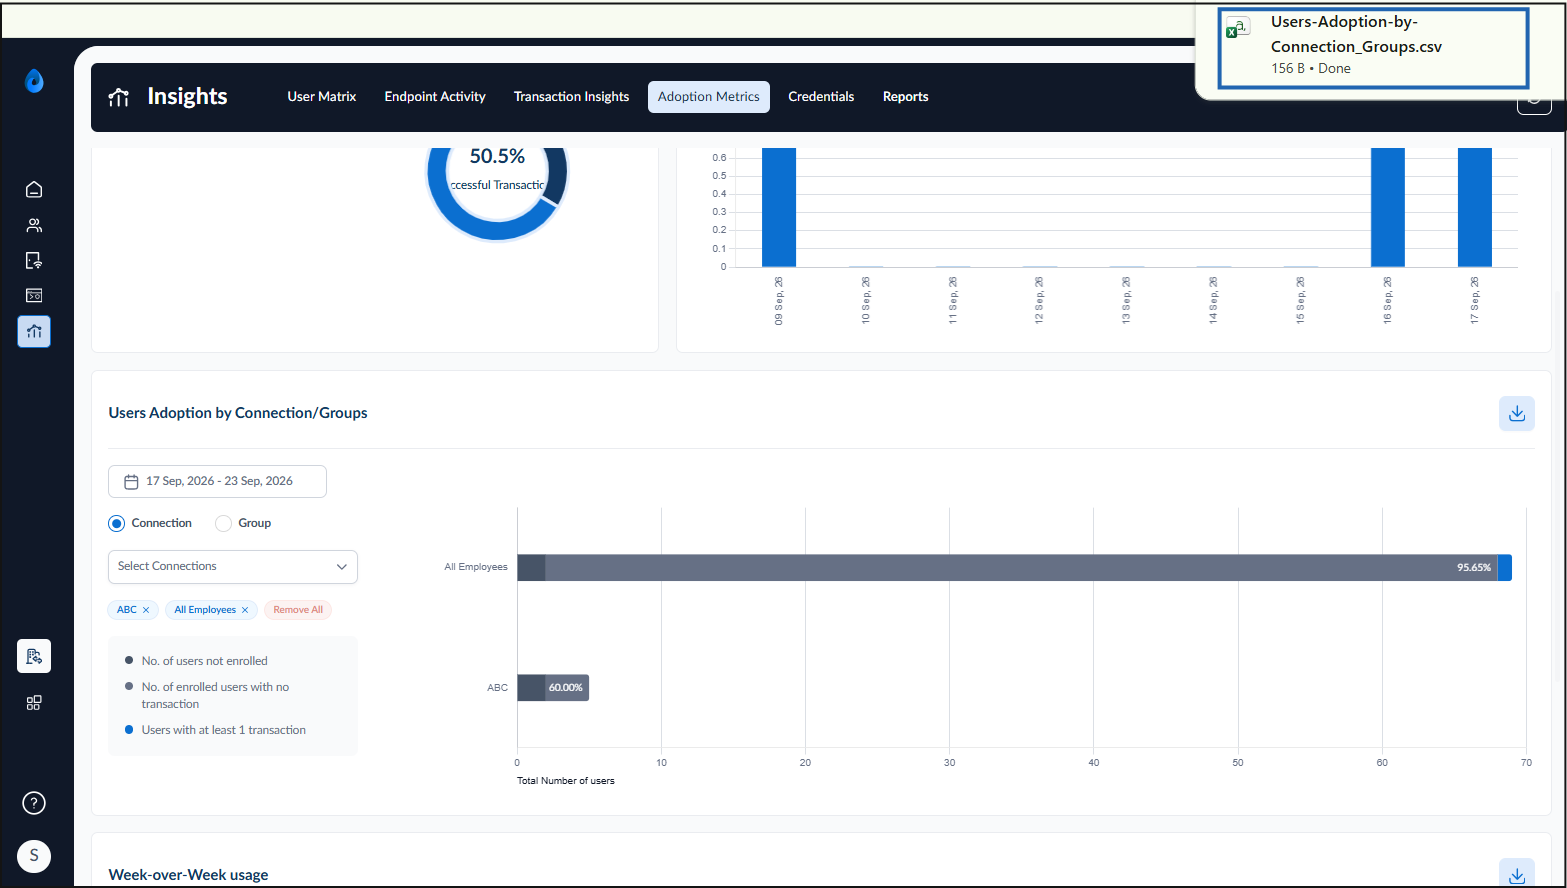Viewport: 1567px width, 888px height.
Task: Open the Home icon in sidebar
Action: (x=34, y=190)
